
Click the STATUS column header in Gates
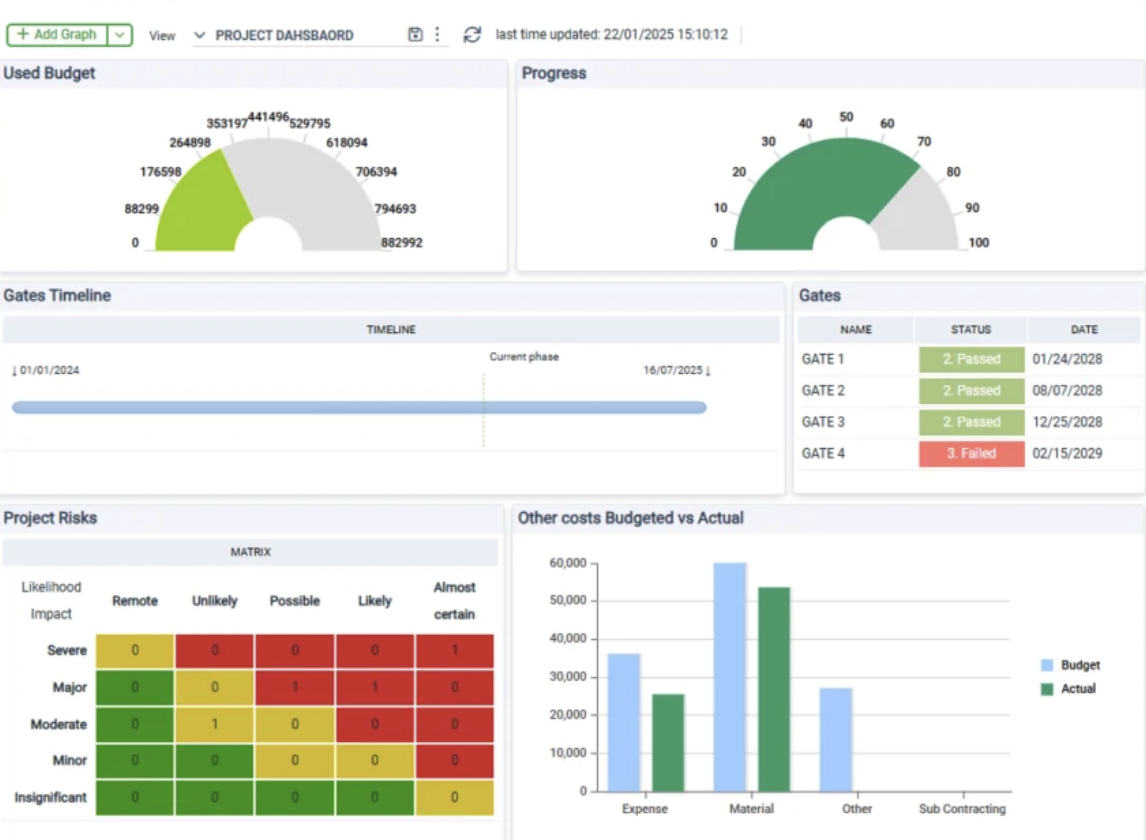pos(971,329)
